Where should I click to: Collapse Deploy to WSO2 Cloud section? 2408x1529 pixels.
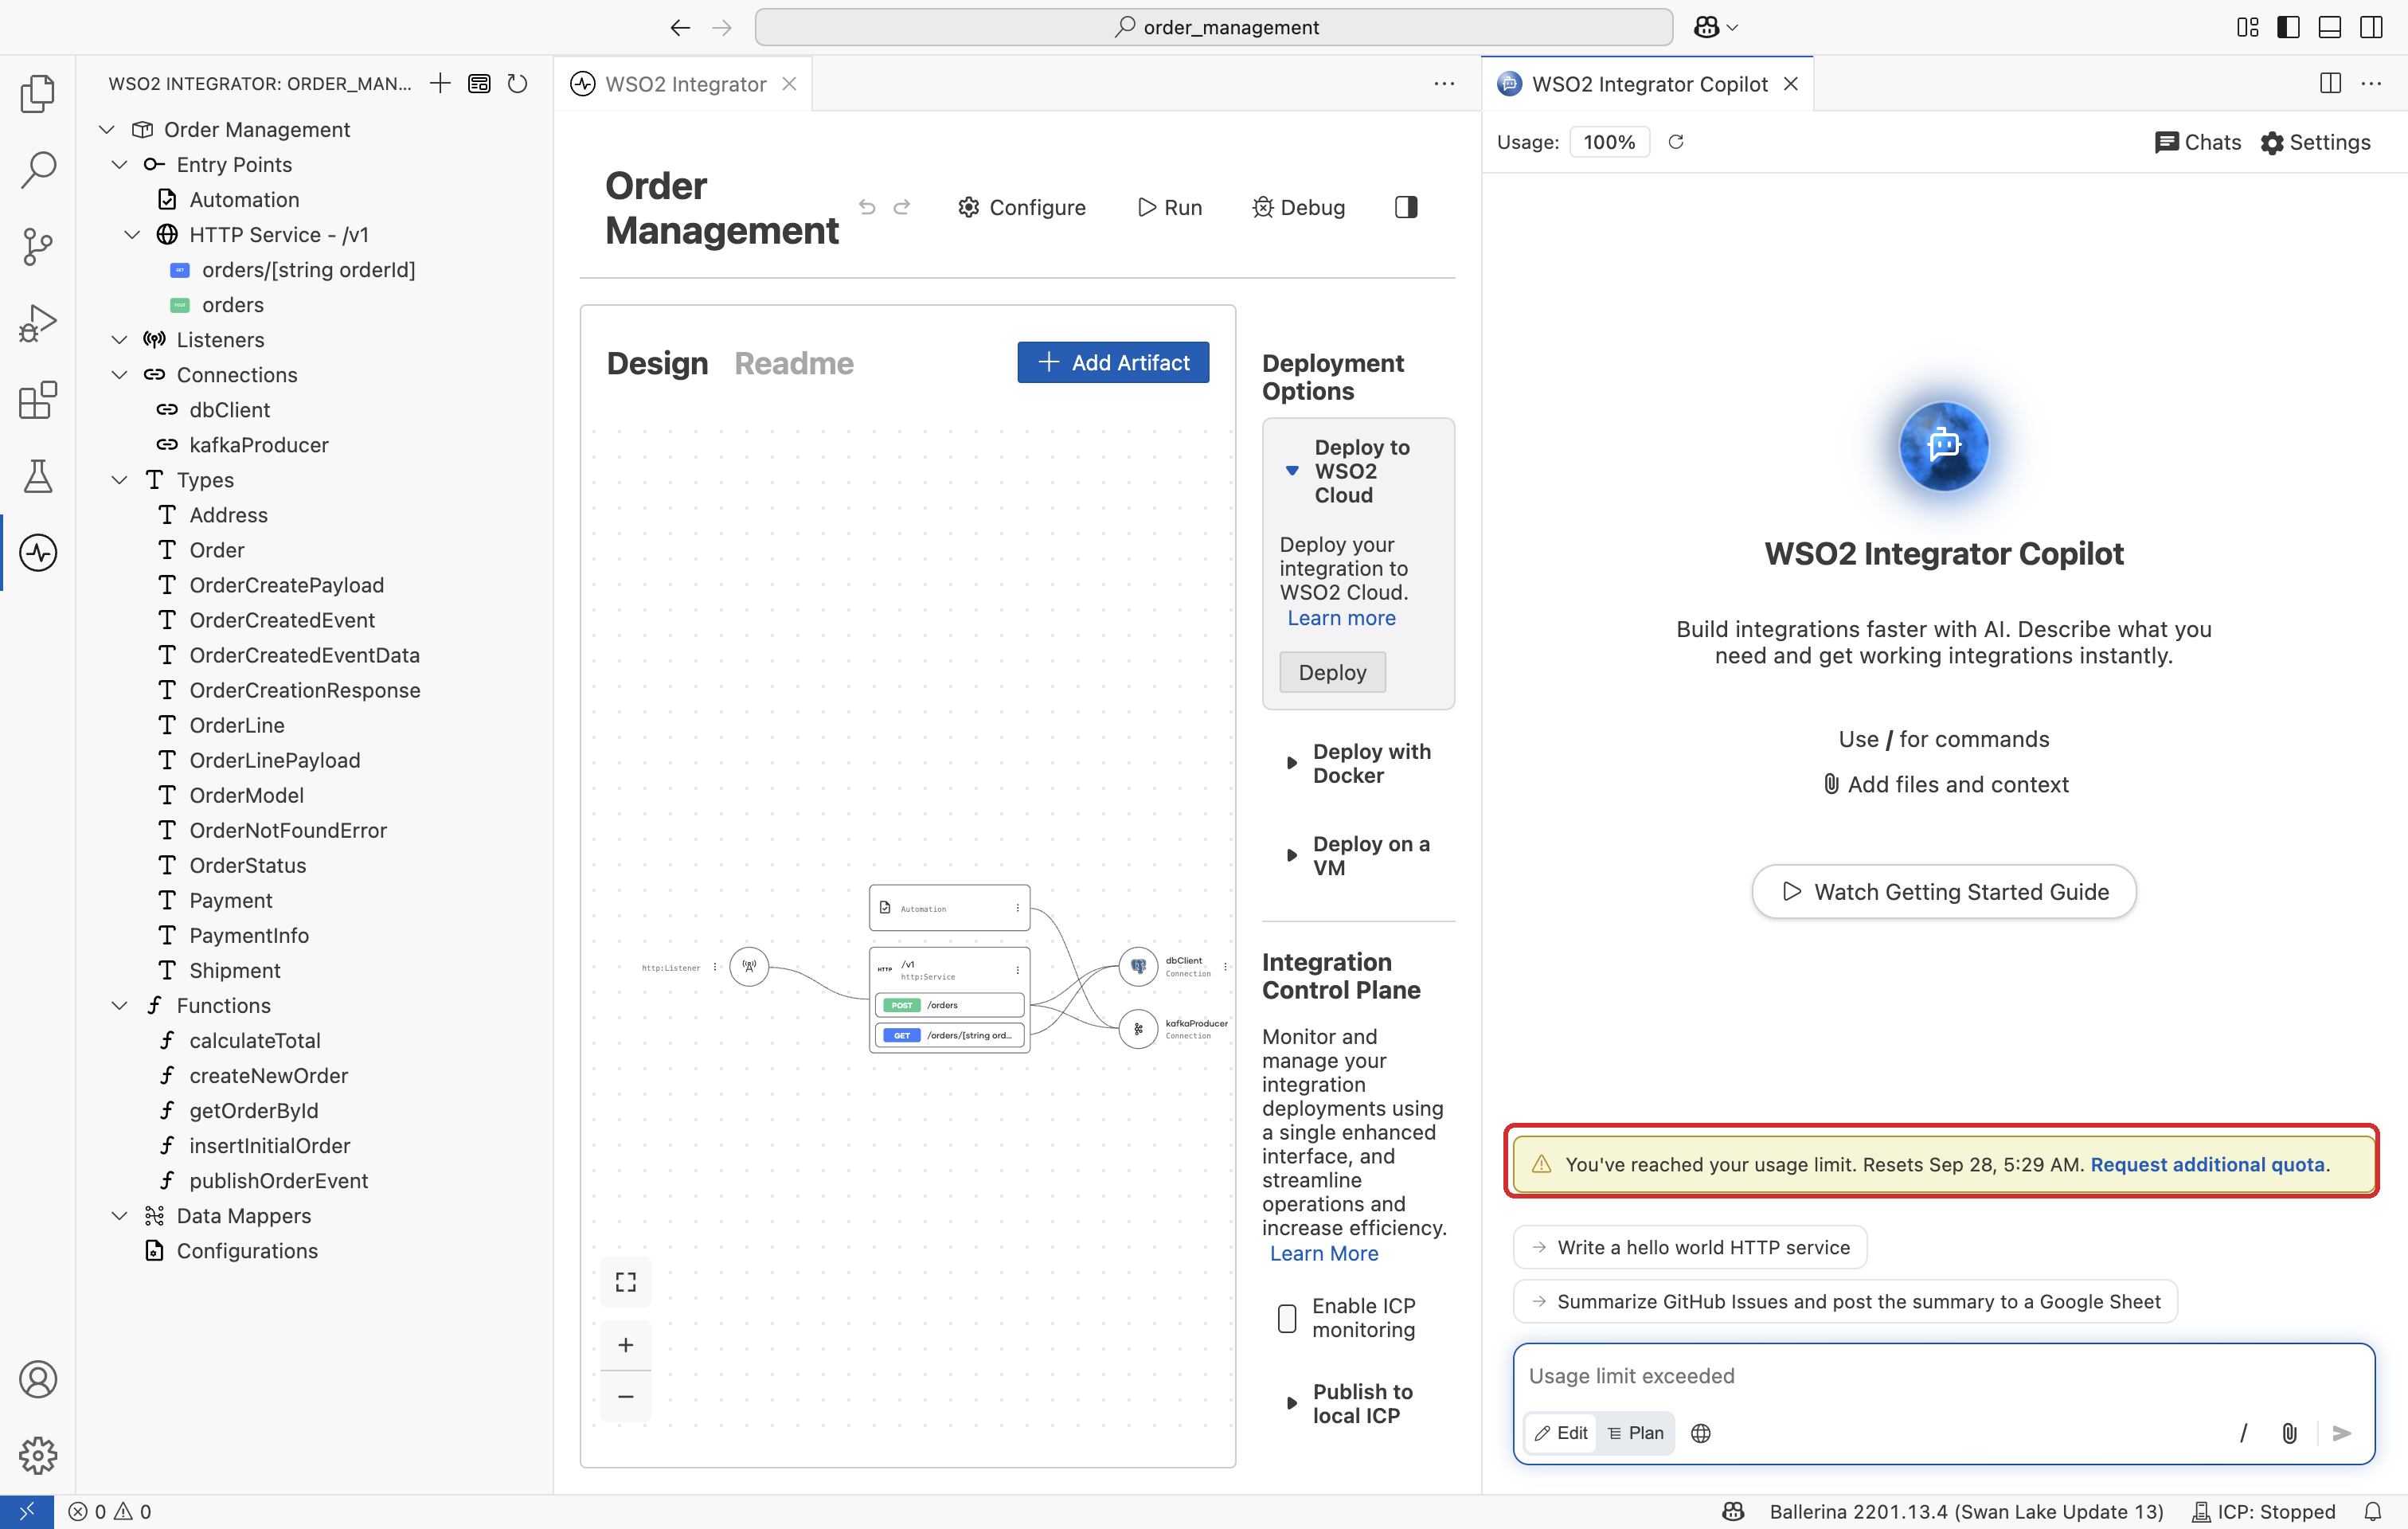[1292, 471]
